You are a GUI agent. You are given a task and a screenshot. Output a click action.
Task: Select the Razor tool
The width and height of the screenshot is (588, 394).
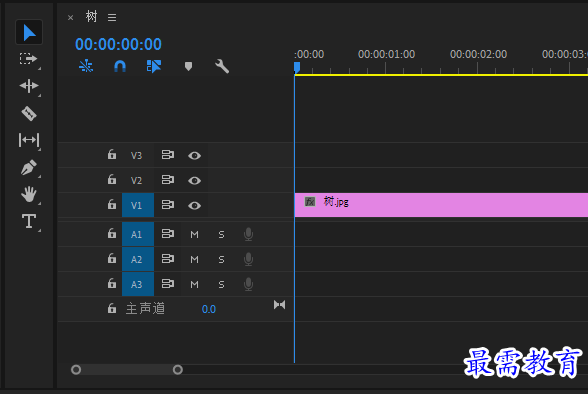coord(29,113)
